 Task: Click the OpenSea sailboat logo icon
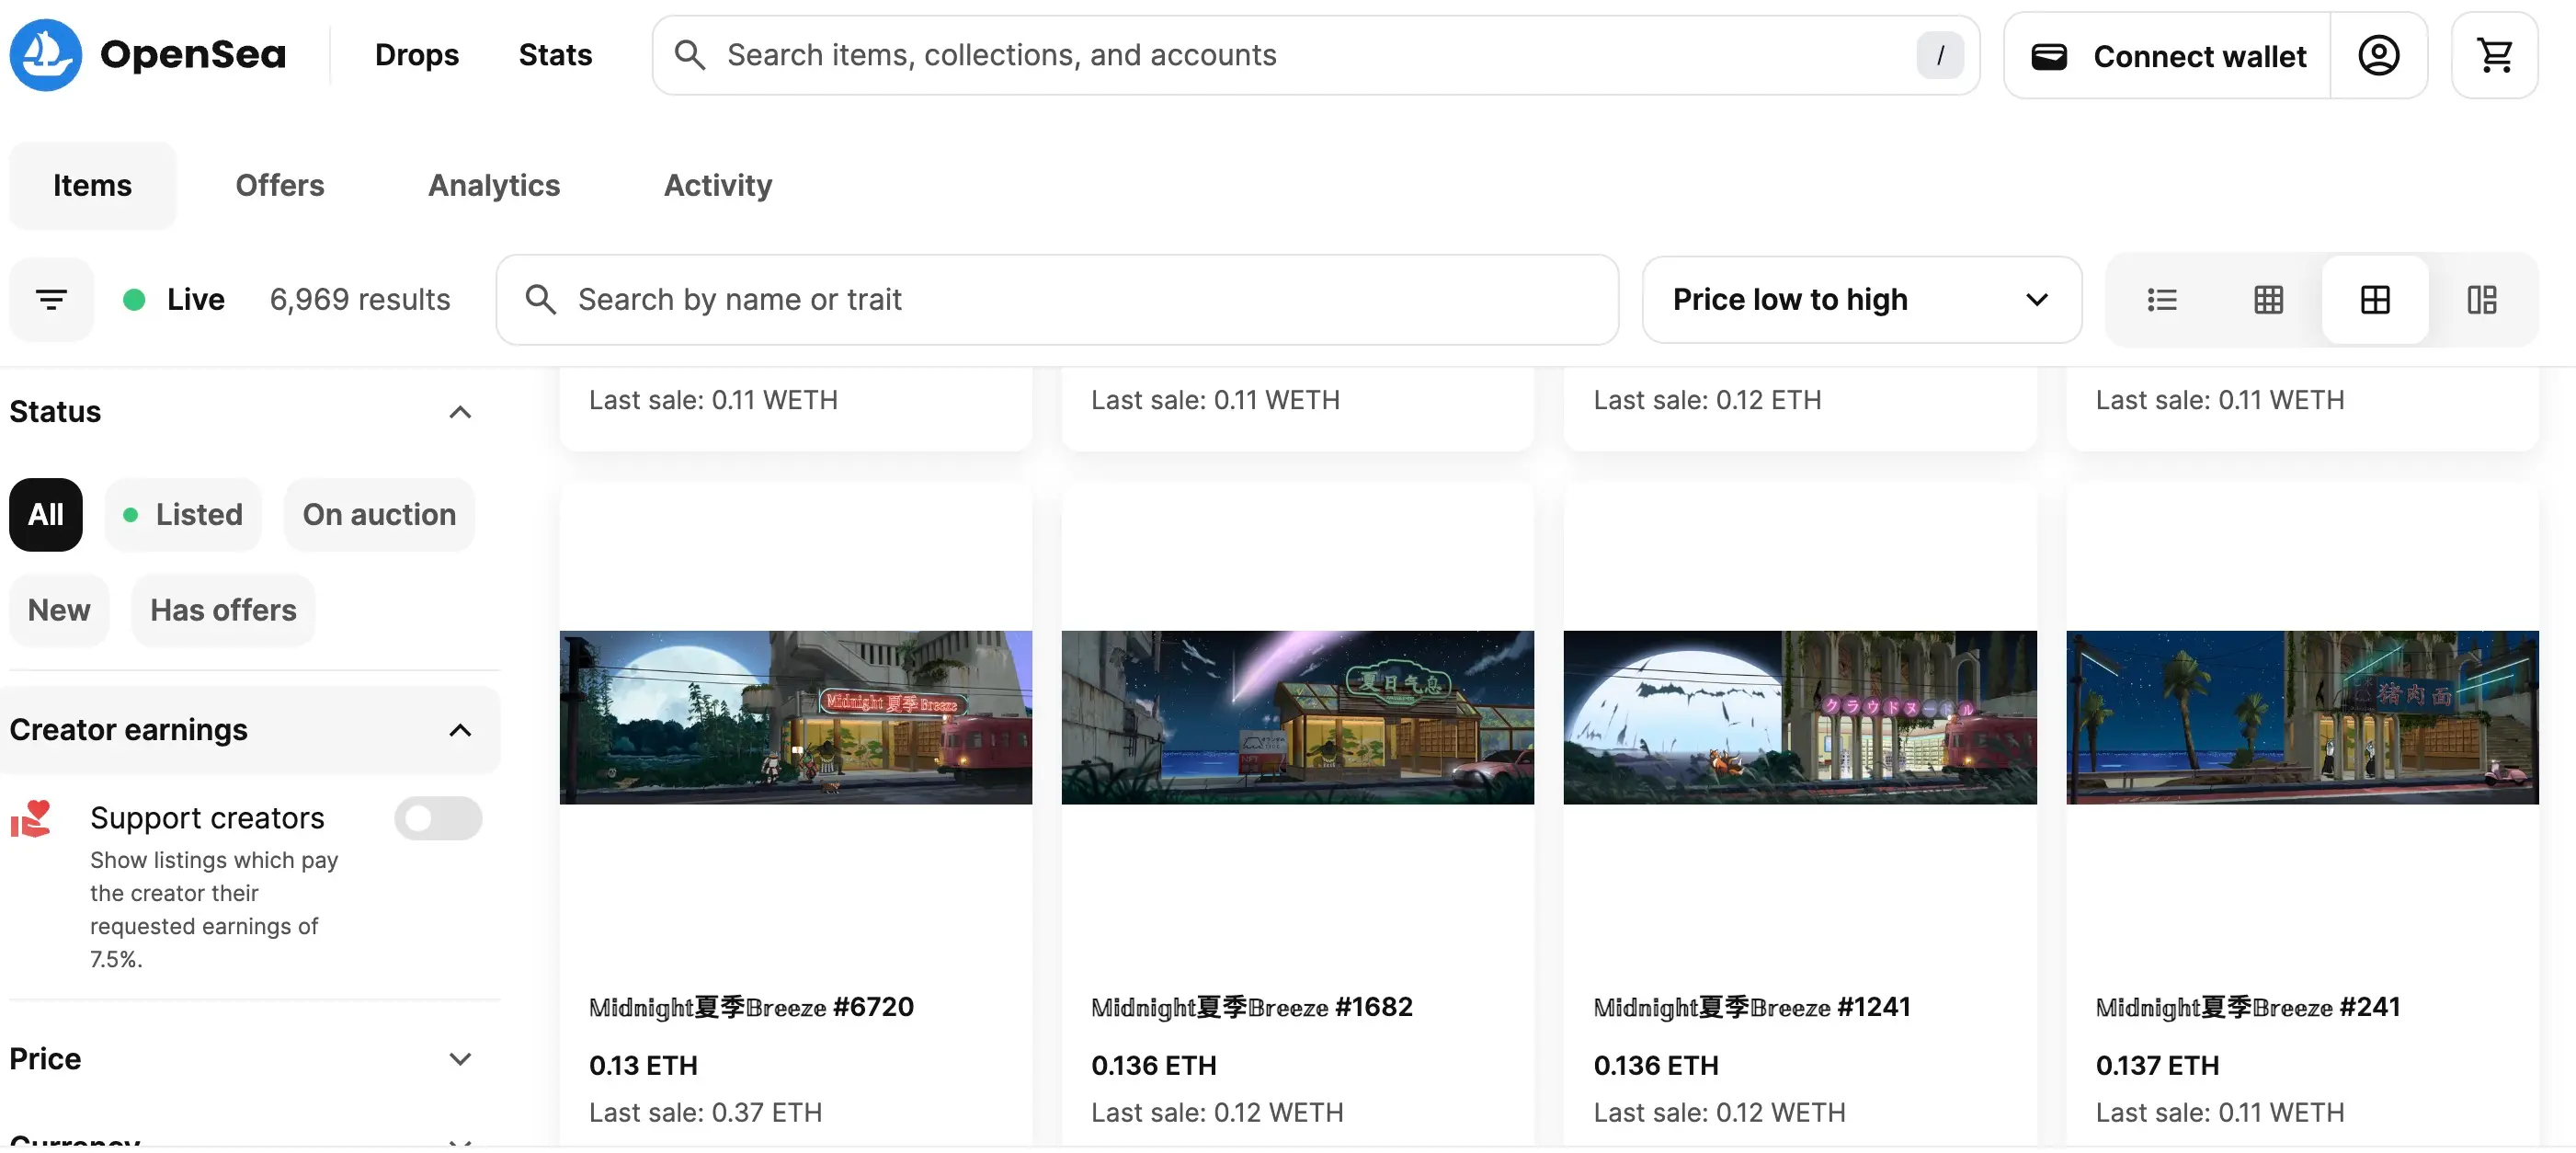pos(45,55)
